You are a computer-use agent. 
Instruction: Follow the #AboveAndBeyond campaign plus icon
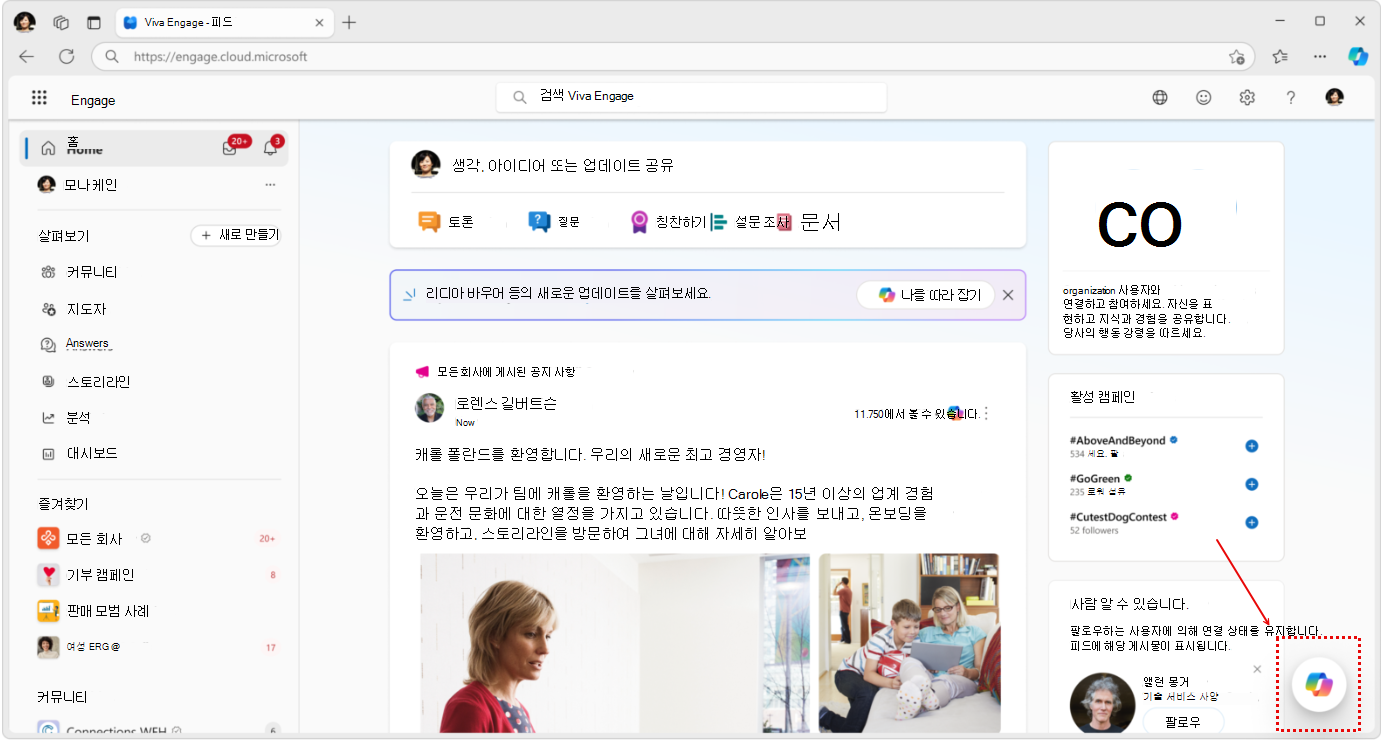click(x=1251, y=446)
